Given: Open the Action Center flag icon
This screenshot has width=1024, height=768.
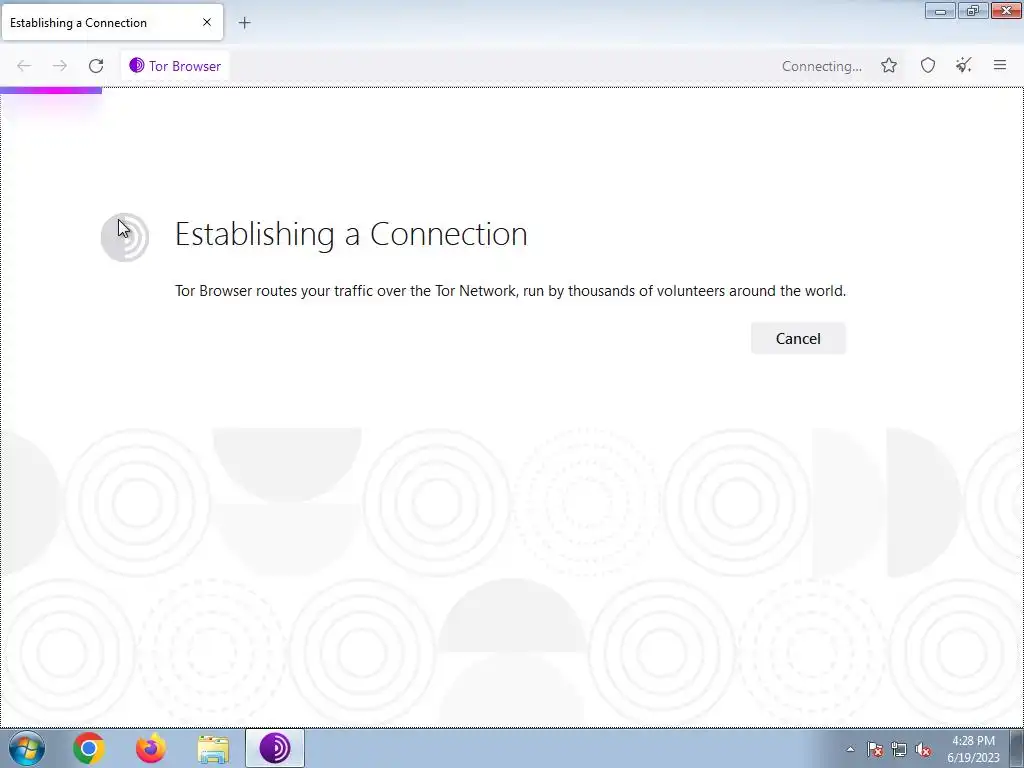Looking at the screenshot, I should click(x=875, y=750).
